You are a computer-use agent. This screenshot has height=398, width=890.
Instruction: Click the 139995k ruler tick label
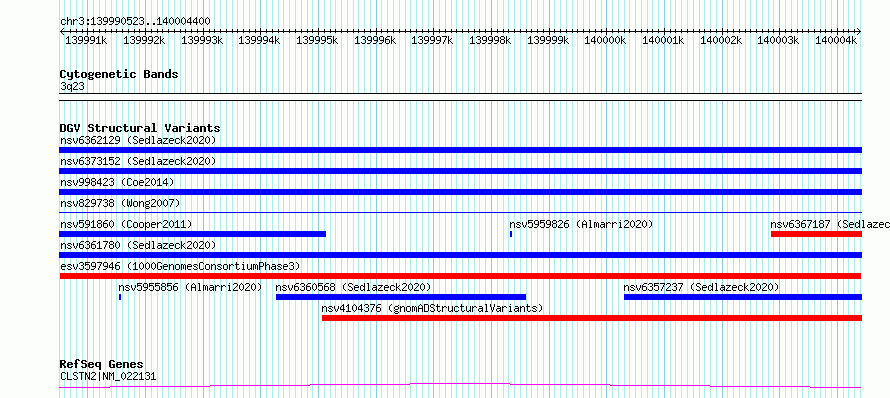(317, 40)
